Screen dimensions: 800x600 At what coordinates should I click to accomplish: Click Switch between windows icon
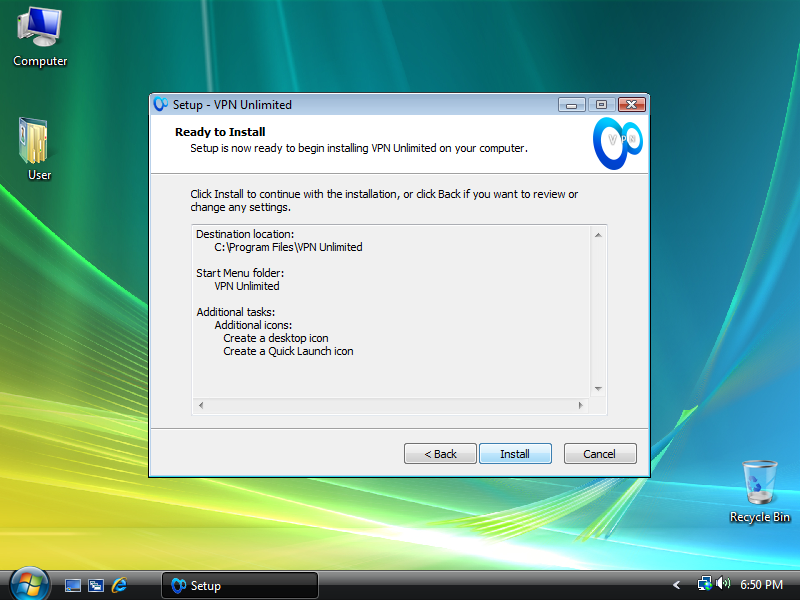pyautogui.click(x=96, y=585)
